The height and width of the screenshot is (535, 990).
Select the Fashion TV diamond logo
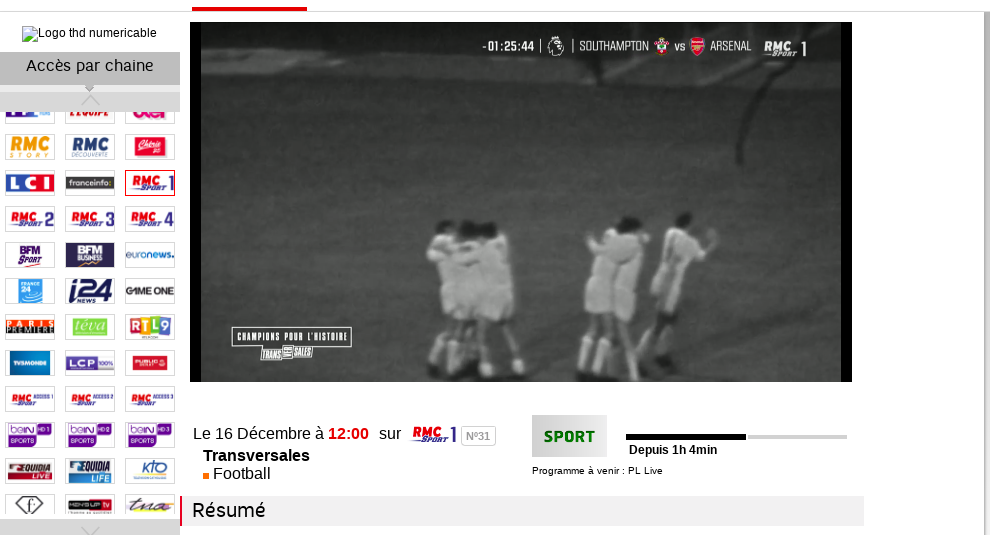tap(30, 505)
